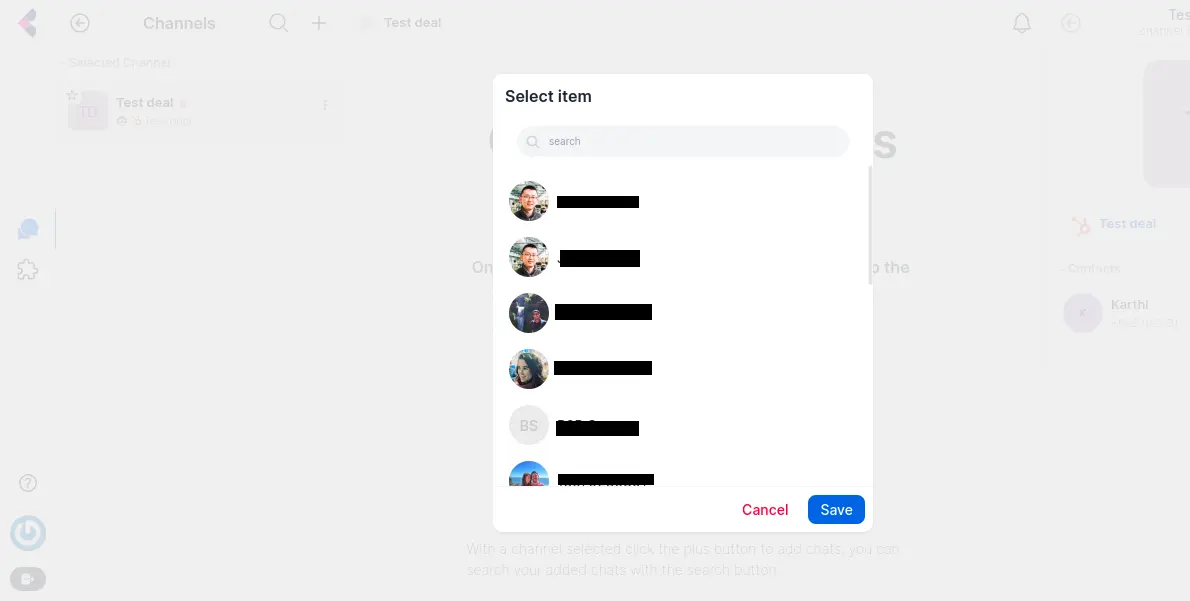
Task: Click the dialog list scrollbar
Action: (870, 225)
